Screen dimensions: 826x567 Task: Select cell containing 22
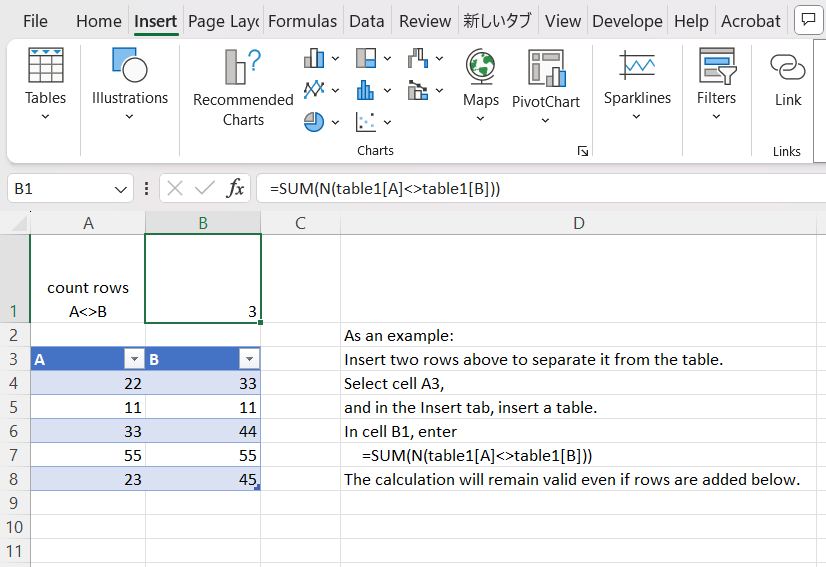pyautogui.click(x=88, y=383)
